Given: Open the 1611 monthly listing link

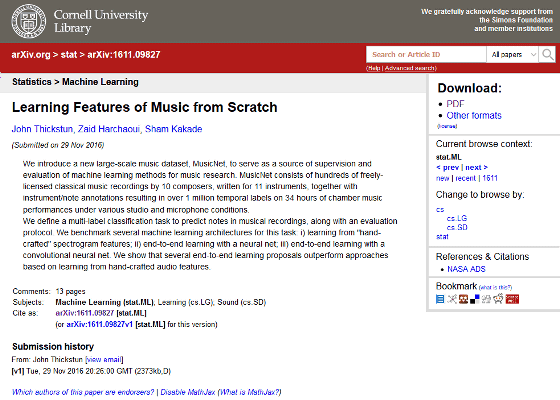Looking at the screenshot, I should (490, 178).
